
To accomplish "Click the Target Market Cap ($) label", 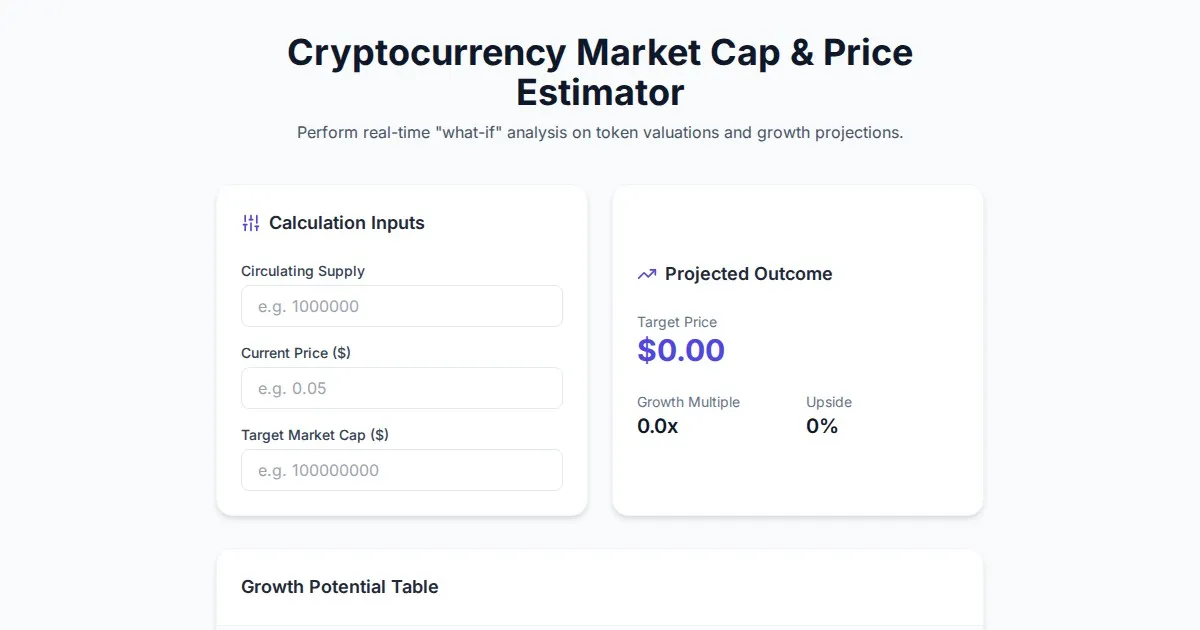I will tap(315, 435).
